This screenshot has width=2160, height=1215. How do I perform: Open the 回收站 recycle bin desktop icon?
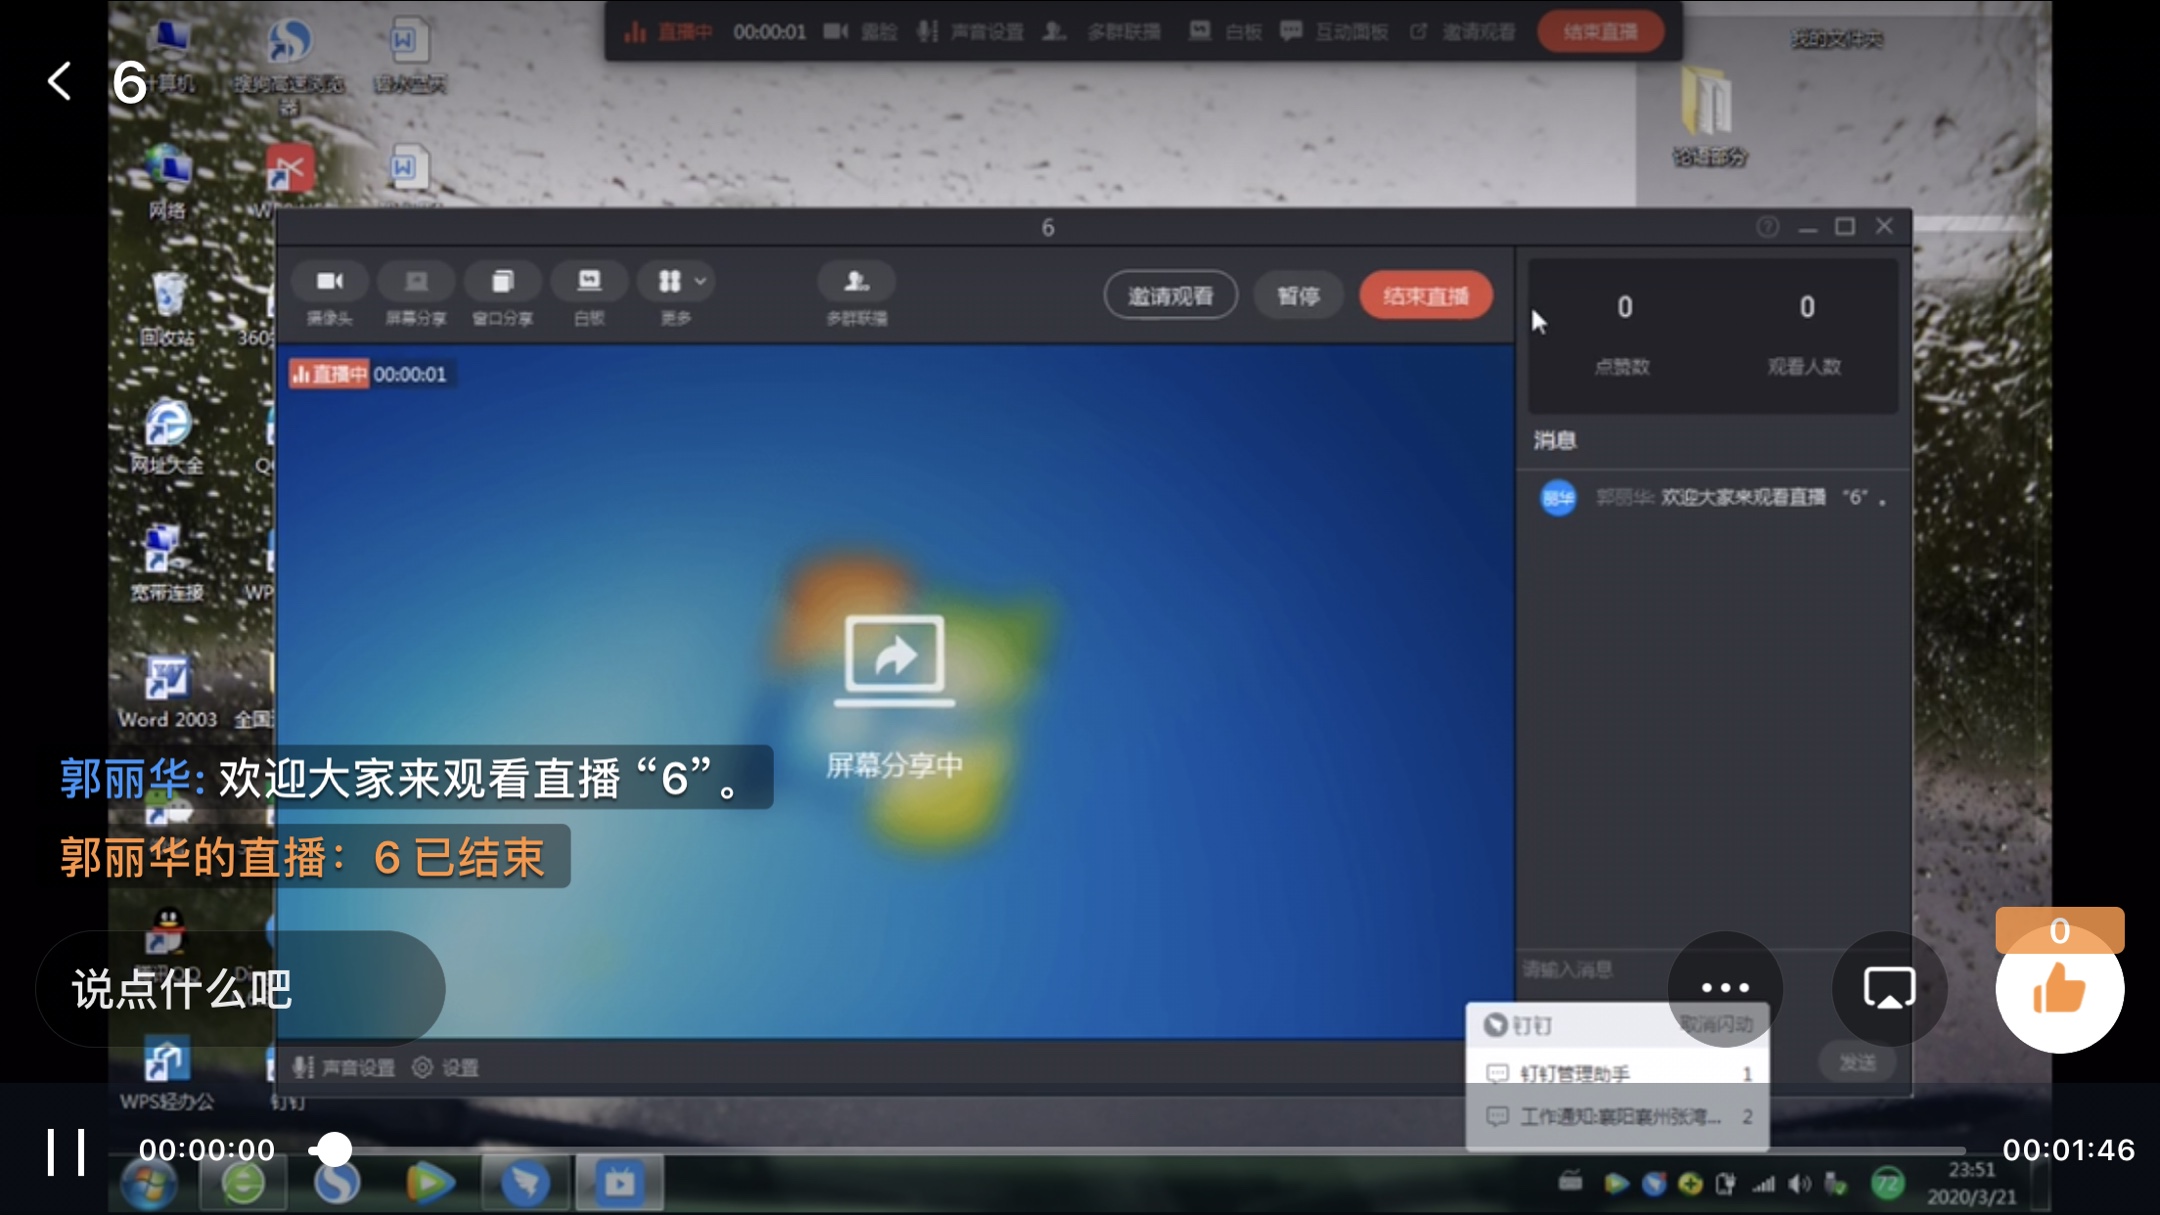pos(168,309)
